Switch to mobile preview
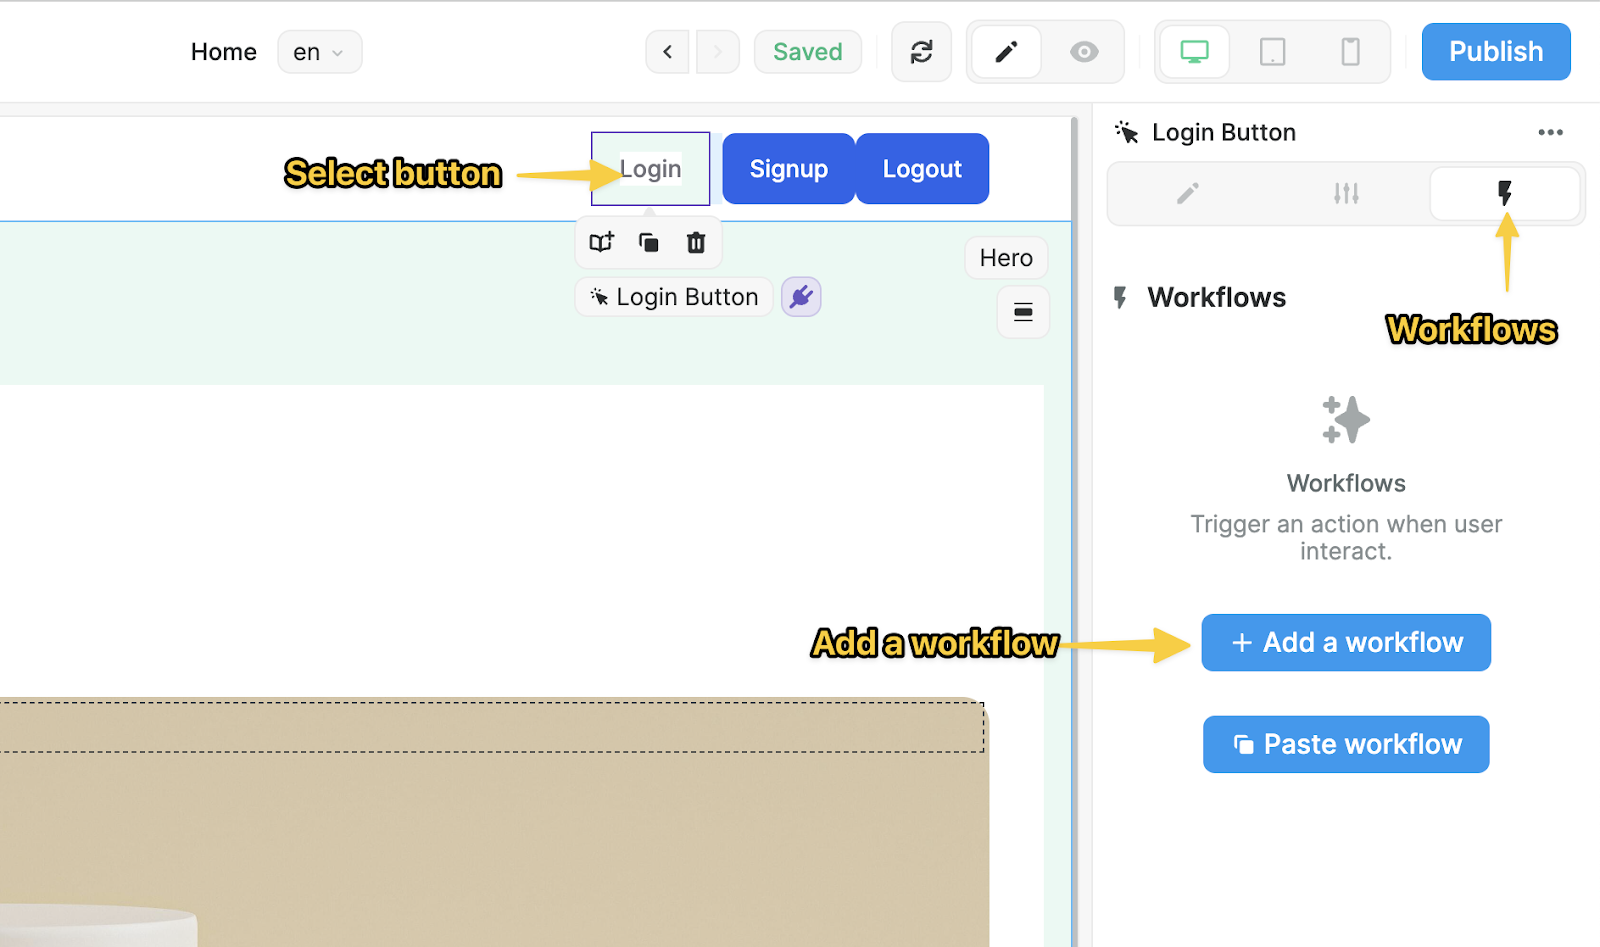This screenshot has width=1600, height=947. click(x=1350, y=51)
